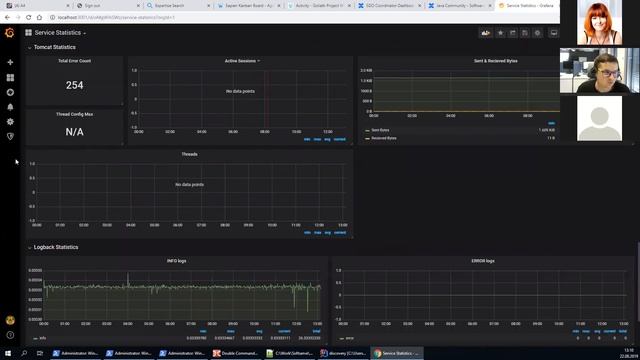Open the Server Admin shield icon

[10, 136]
